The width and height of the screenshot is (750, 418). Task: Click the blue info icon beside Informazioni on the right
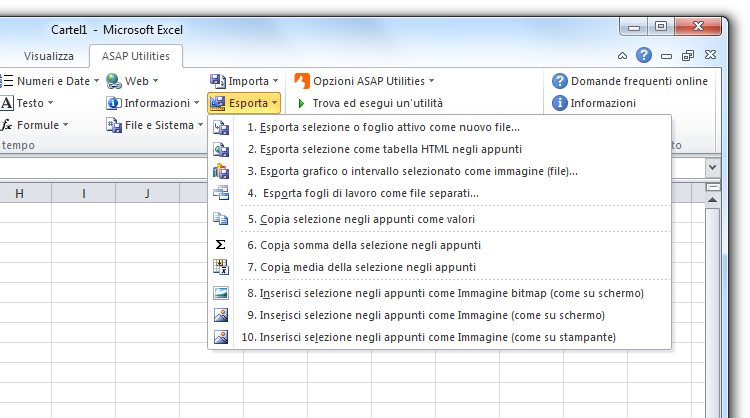(560, 103)
